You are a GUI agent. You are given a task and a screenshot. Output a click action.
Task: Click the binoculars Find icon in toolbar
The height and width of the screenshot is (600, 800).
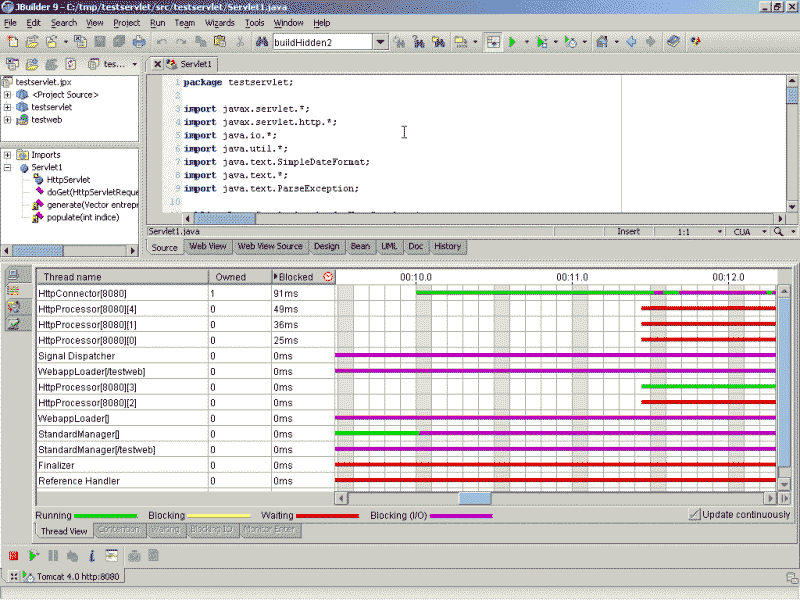260,42
